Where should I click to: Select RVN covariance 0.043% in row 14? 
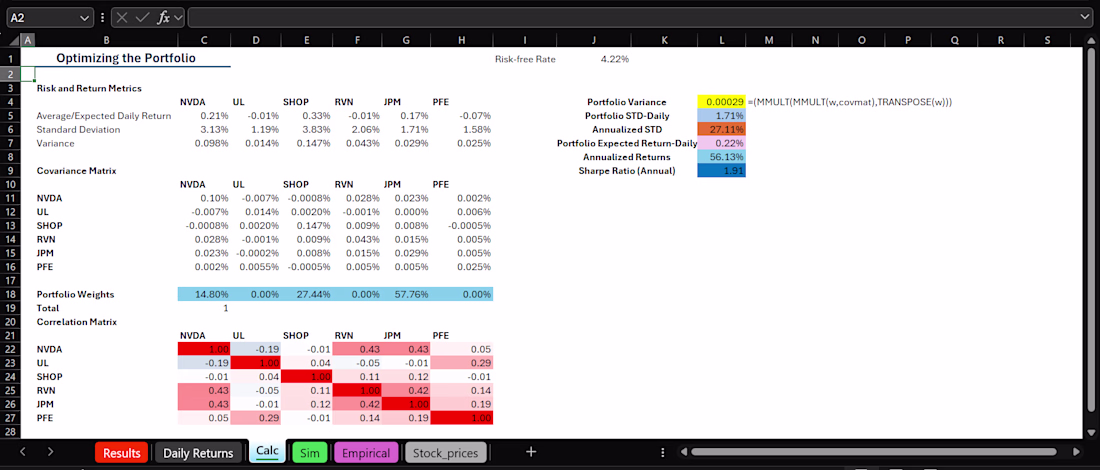pos(358,239)
